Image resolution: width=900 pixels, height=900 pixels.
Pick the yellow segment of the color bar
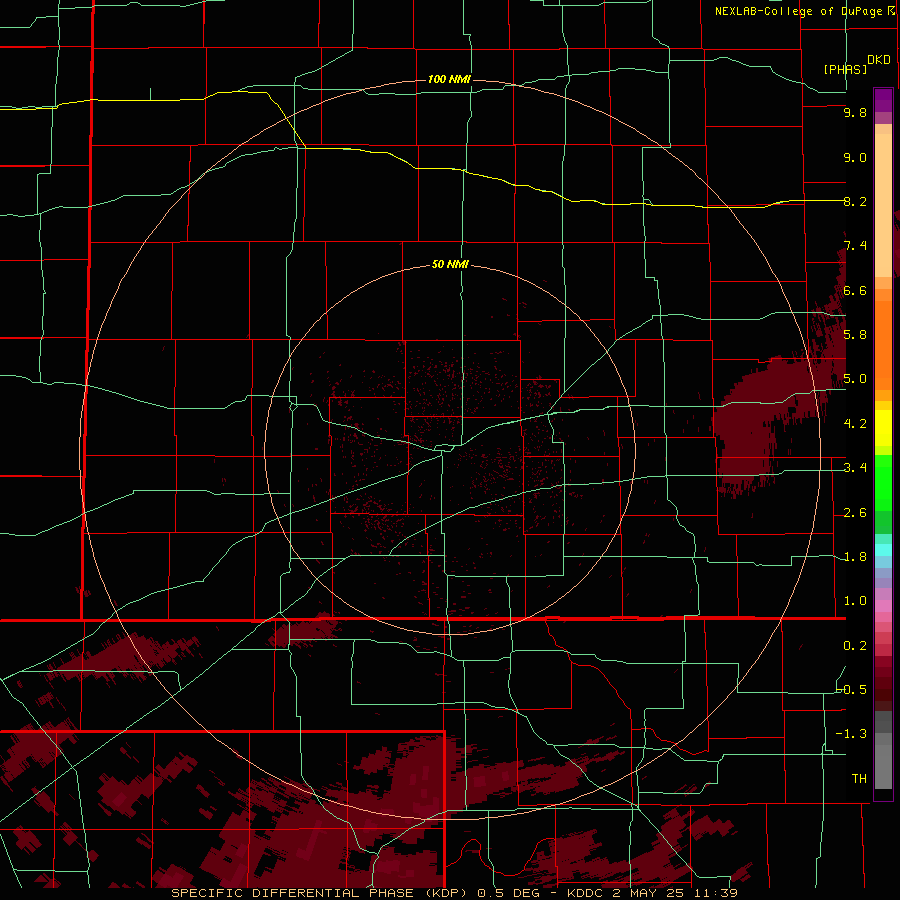pyautogui.click(x=883, y=428)
